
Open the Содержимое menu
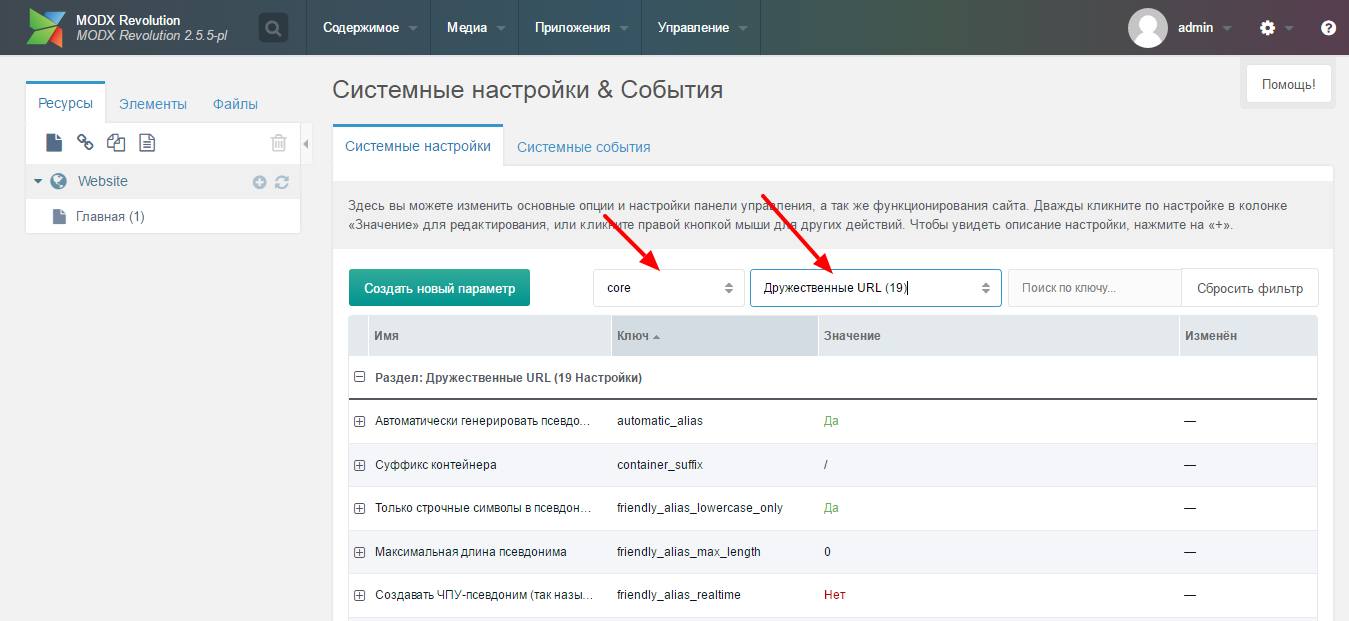click(x=370, y=28)
